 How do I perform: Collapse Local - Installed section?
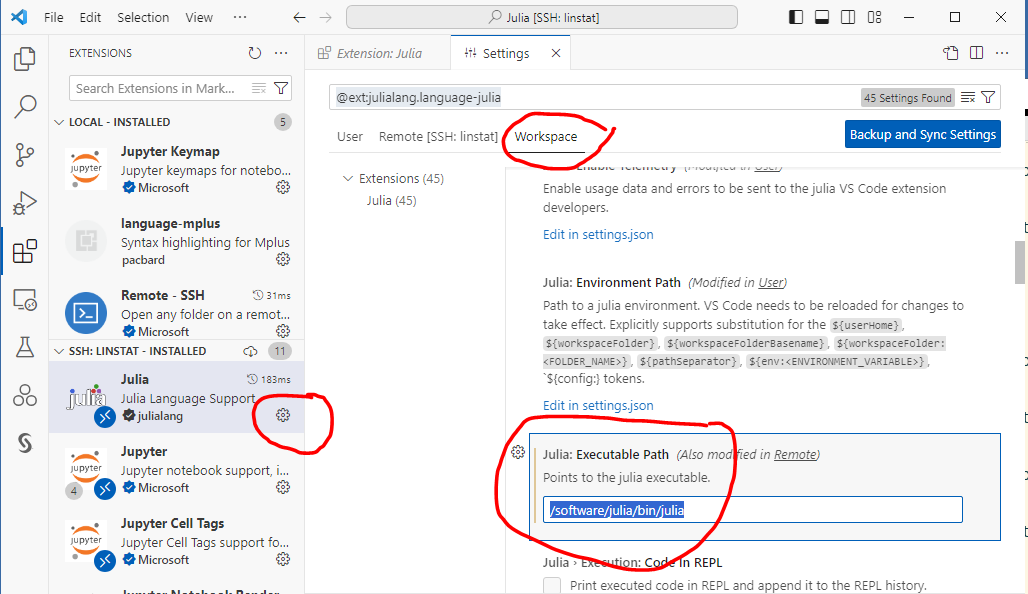point(59,122)
